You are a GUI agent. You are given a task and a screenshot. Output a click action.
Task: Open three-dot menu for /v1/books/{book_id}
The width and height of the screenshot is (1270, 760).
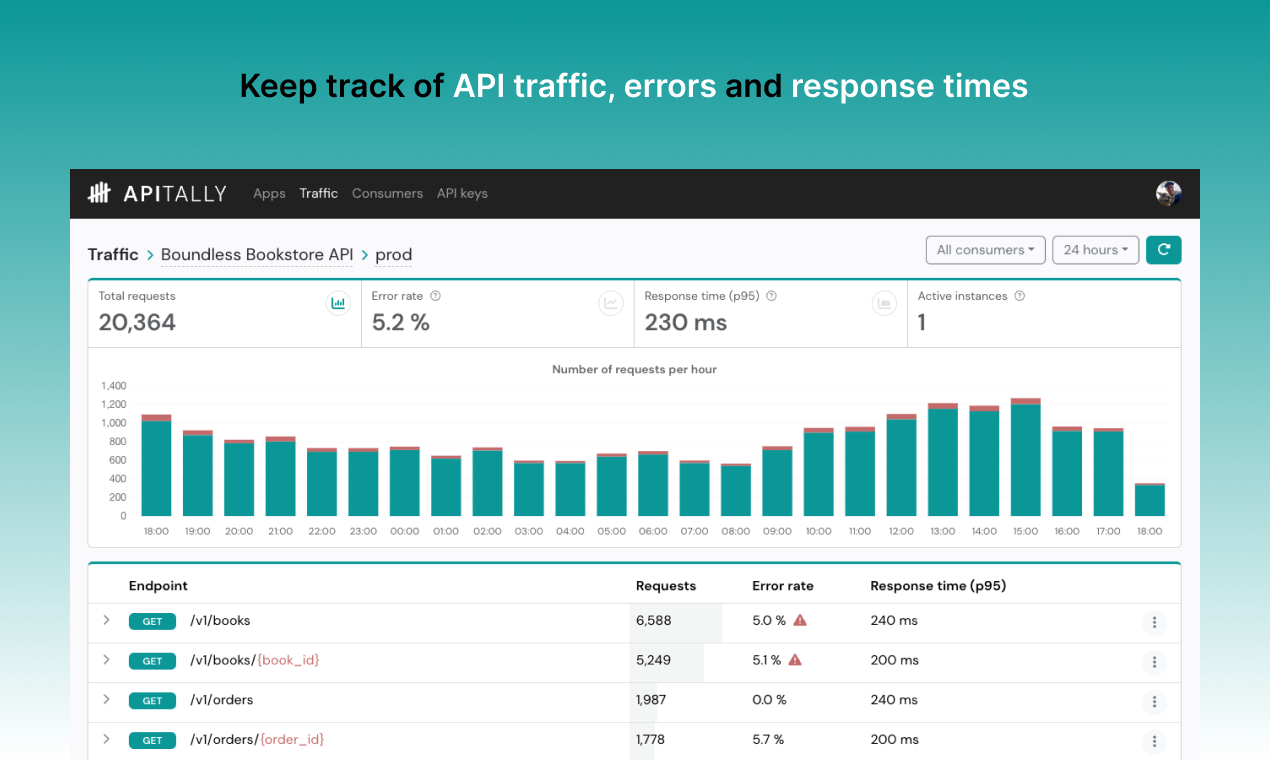coord(1154,662)
